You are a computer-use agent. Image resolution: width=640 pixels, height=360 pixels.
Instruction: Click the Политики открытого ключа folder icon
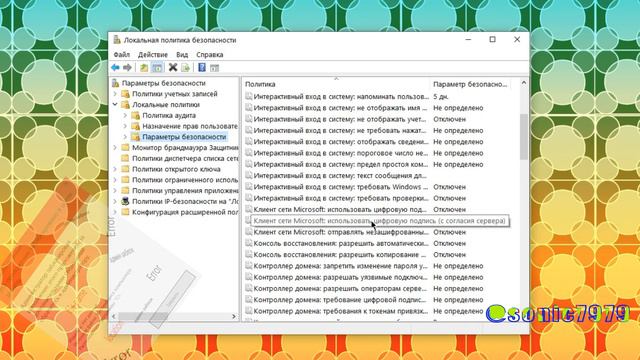126,169
